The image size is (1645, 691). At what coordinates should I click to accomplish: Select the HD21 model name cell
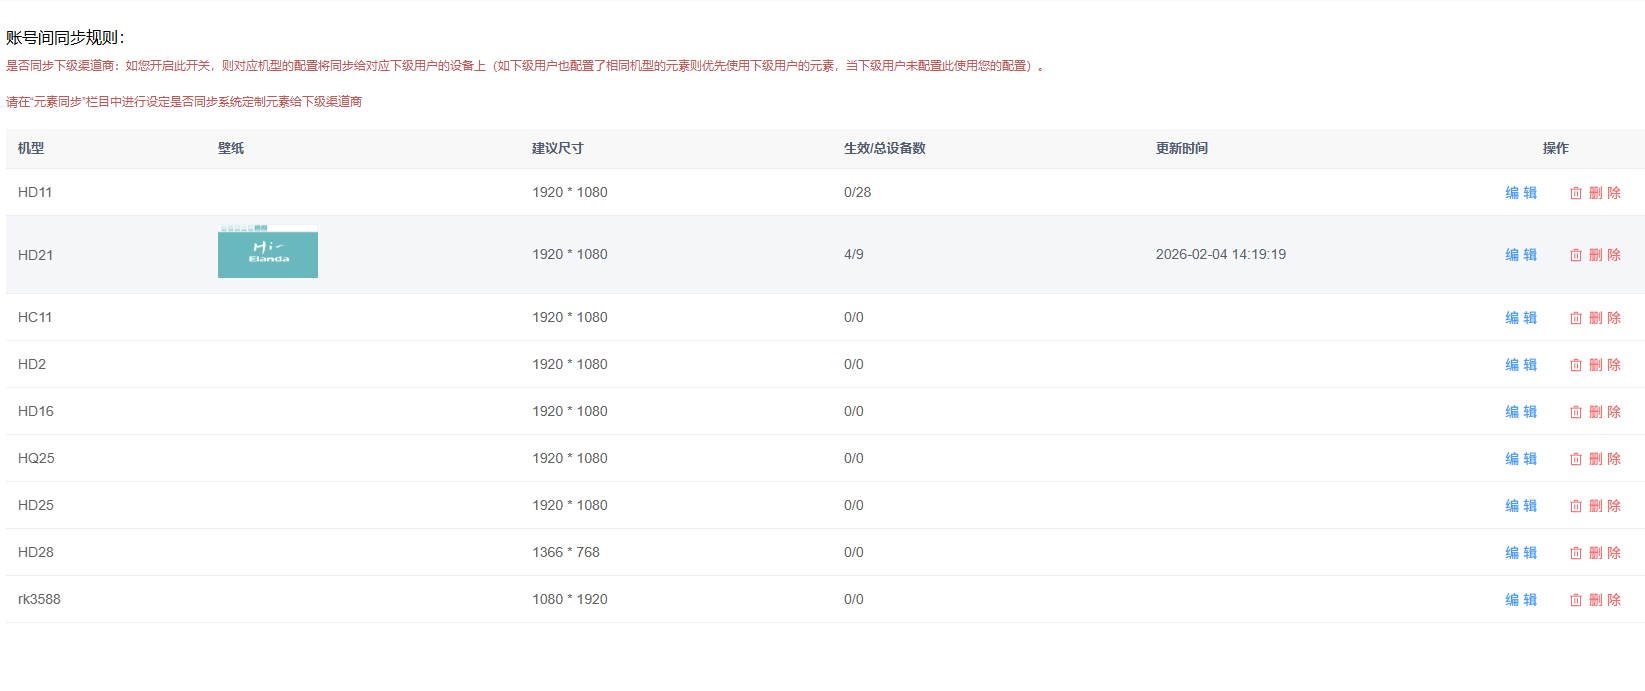pyautogui.click(x=36, y=255)
